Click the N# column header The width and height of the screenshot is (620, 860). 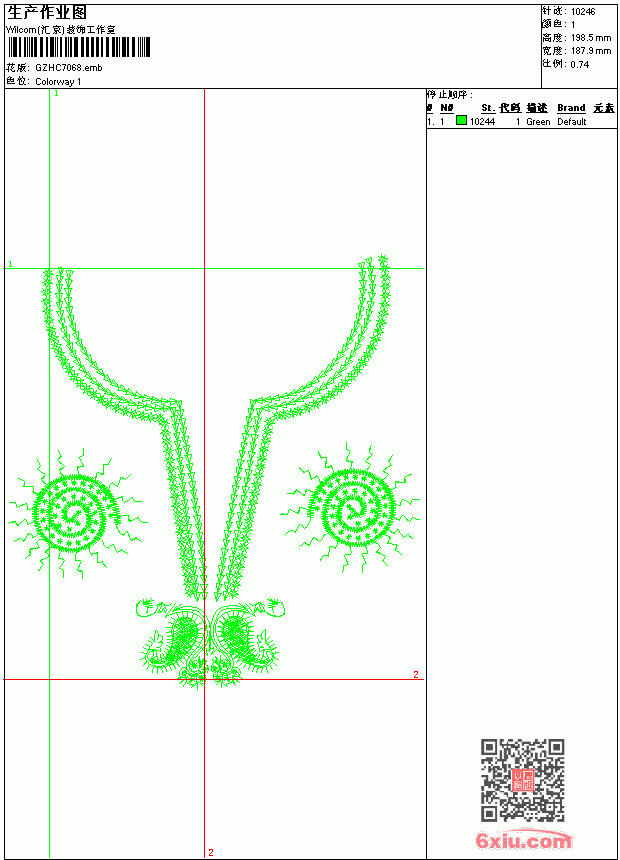[447, 108]
